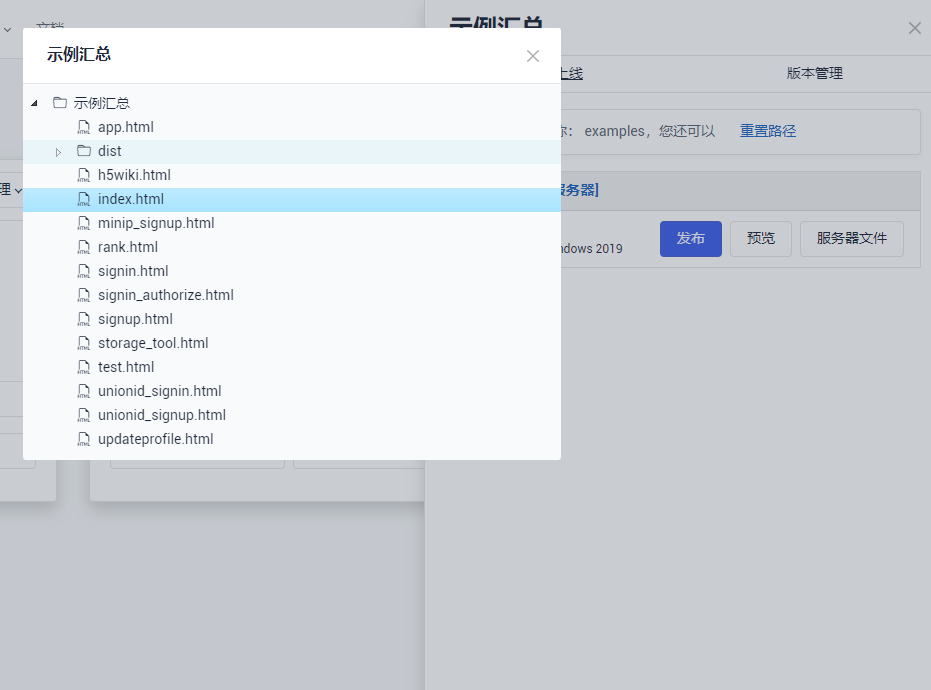Click the 发布 publish button
Viewport: 931px width, 690px height.
690,239
